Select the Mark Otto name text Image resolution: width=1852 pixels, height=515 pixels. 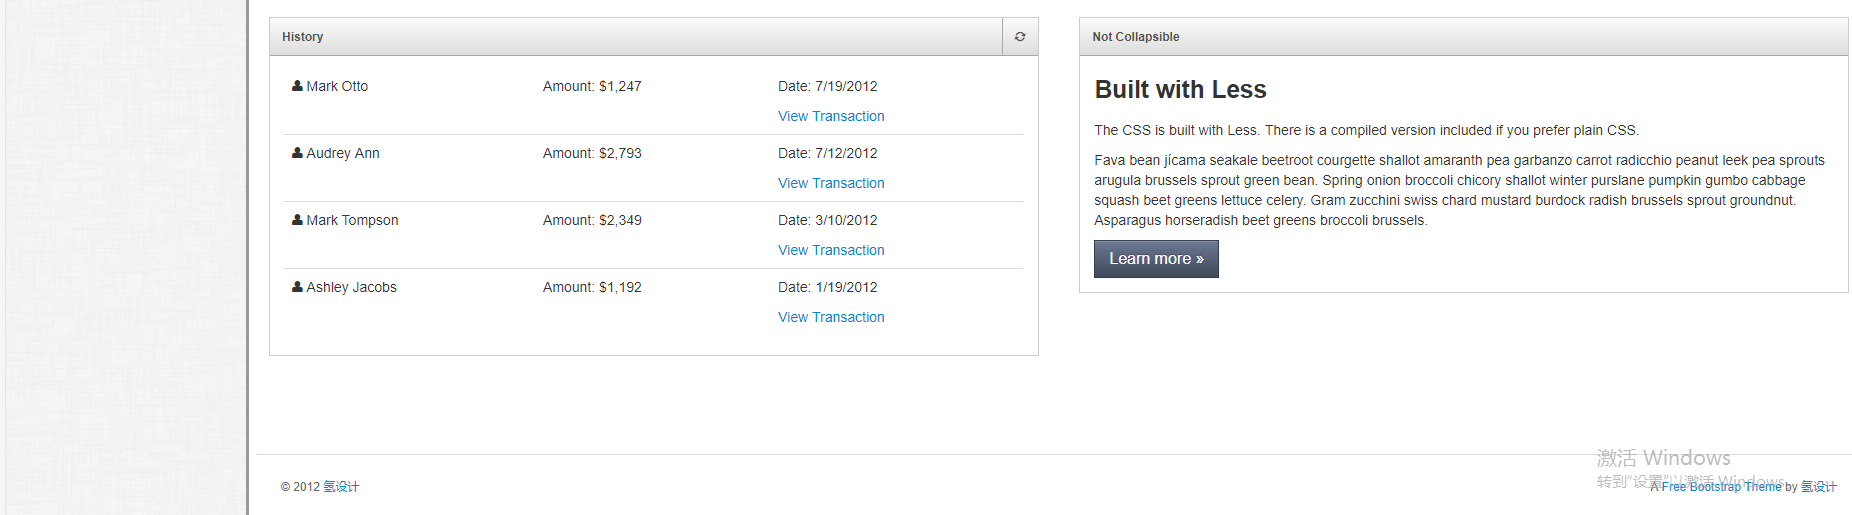[337, 86]
